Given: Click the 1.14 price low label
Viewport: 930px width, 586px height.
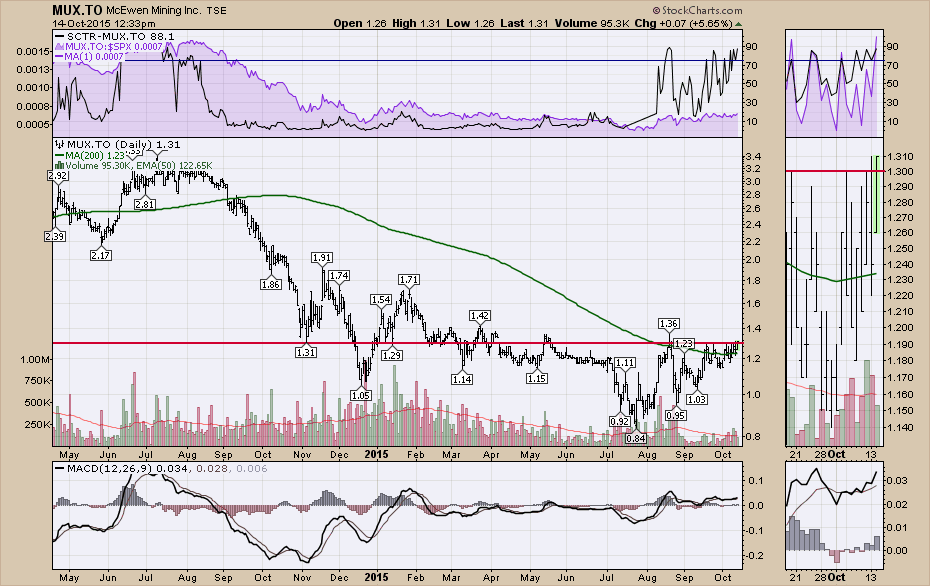Looking at the screenshot, I should tap(462, 378).
